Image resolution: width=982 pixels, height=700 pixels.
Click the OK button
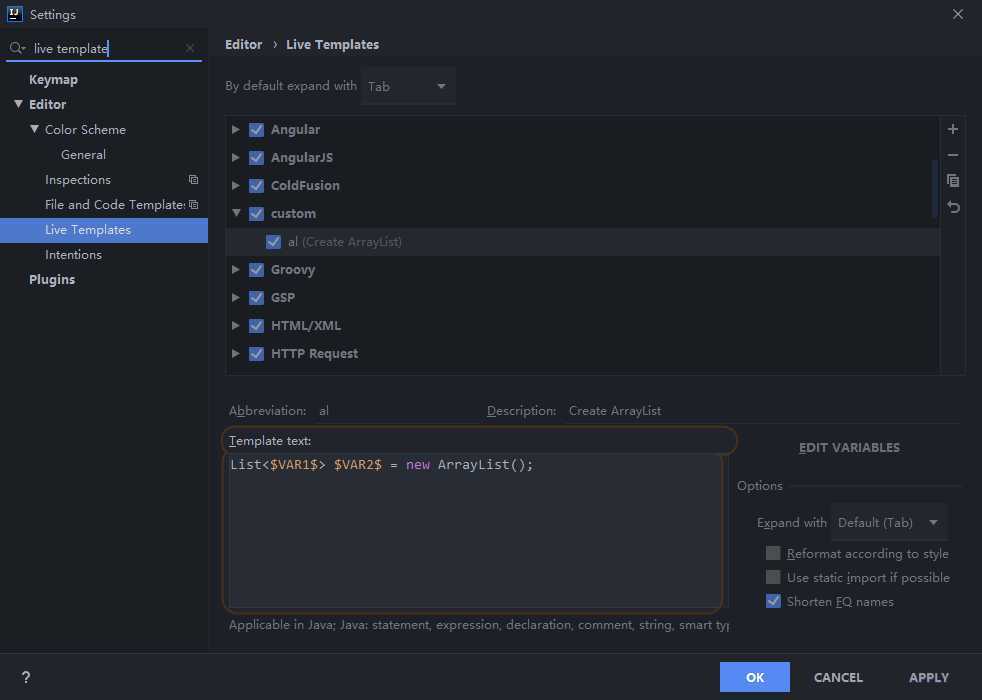[755, 677]
